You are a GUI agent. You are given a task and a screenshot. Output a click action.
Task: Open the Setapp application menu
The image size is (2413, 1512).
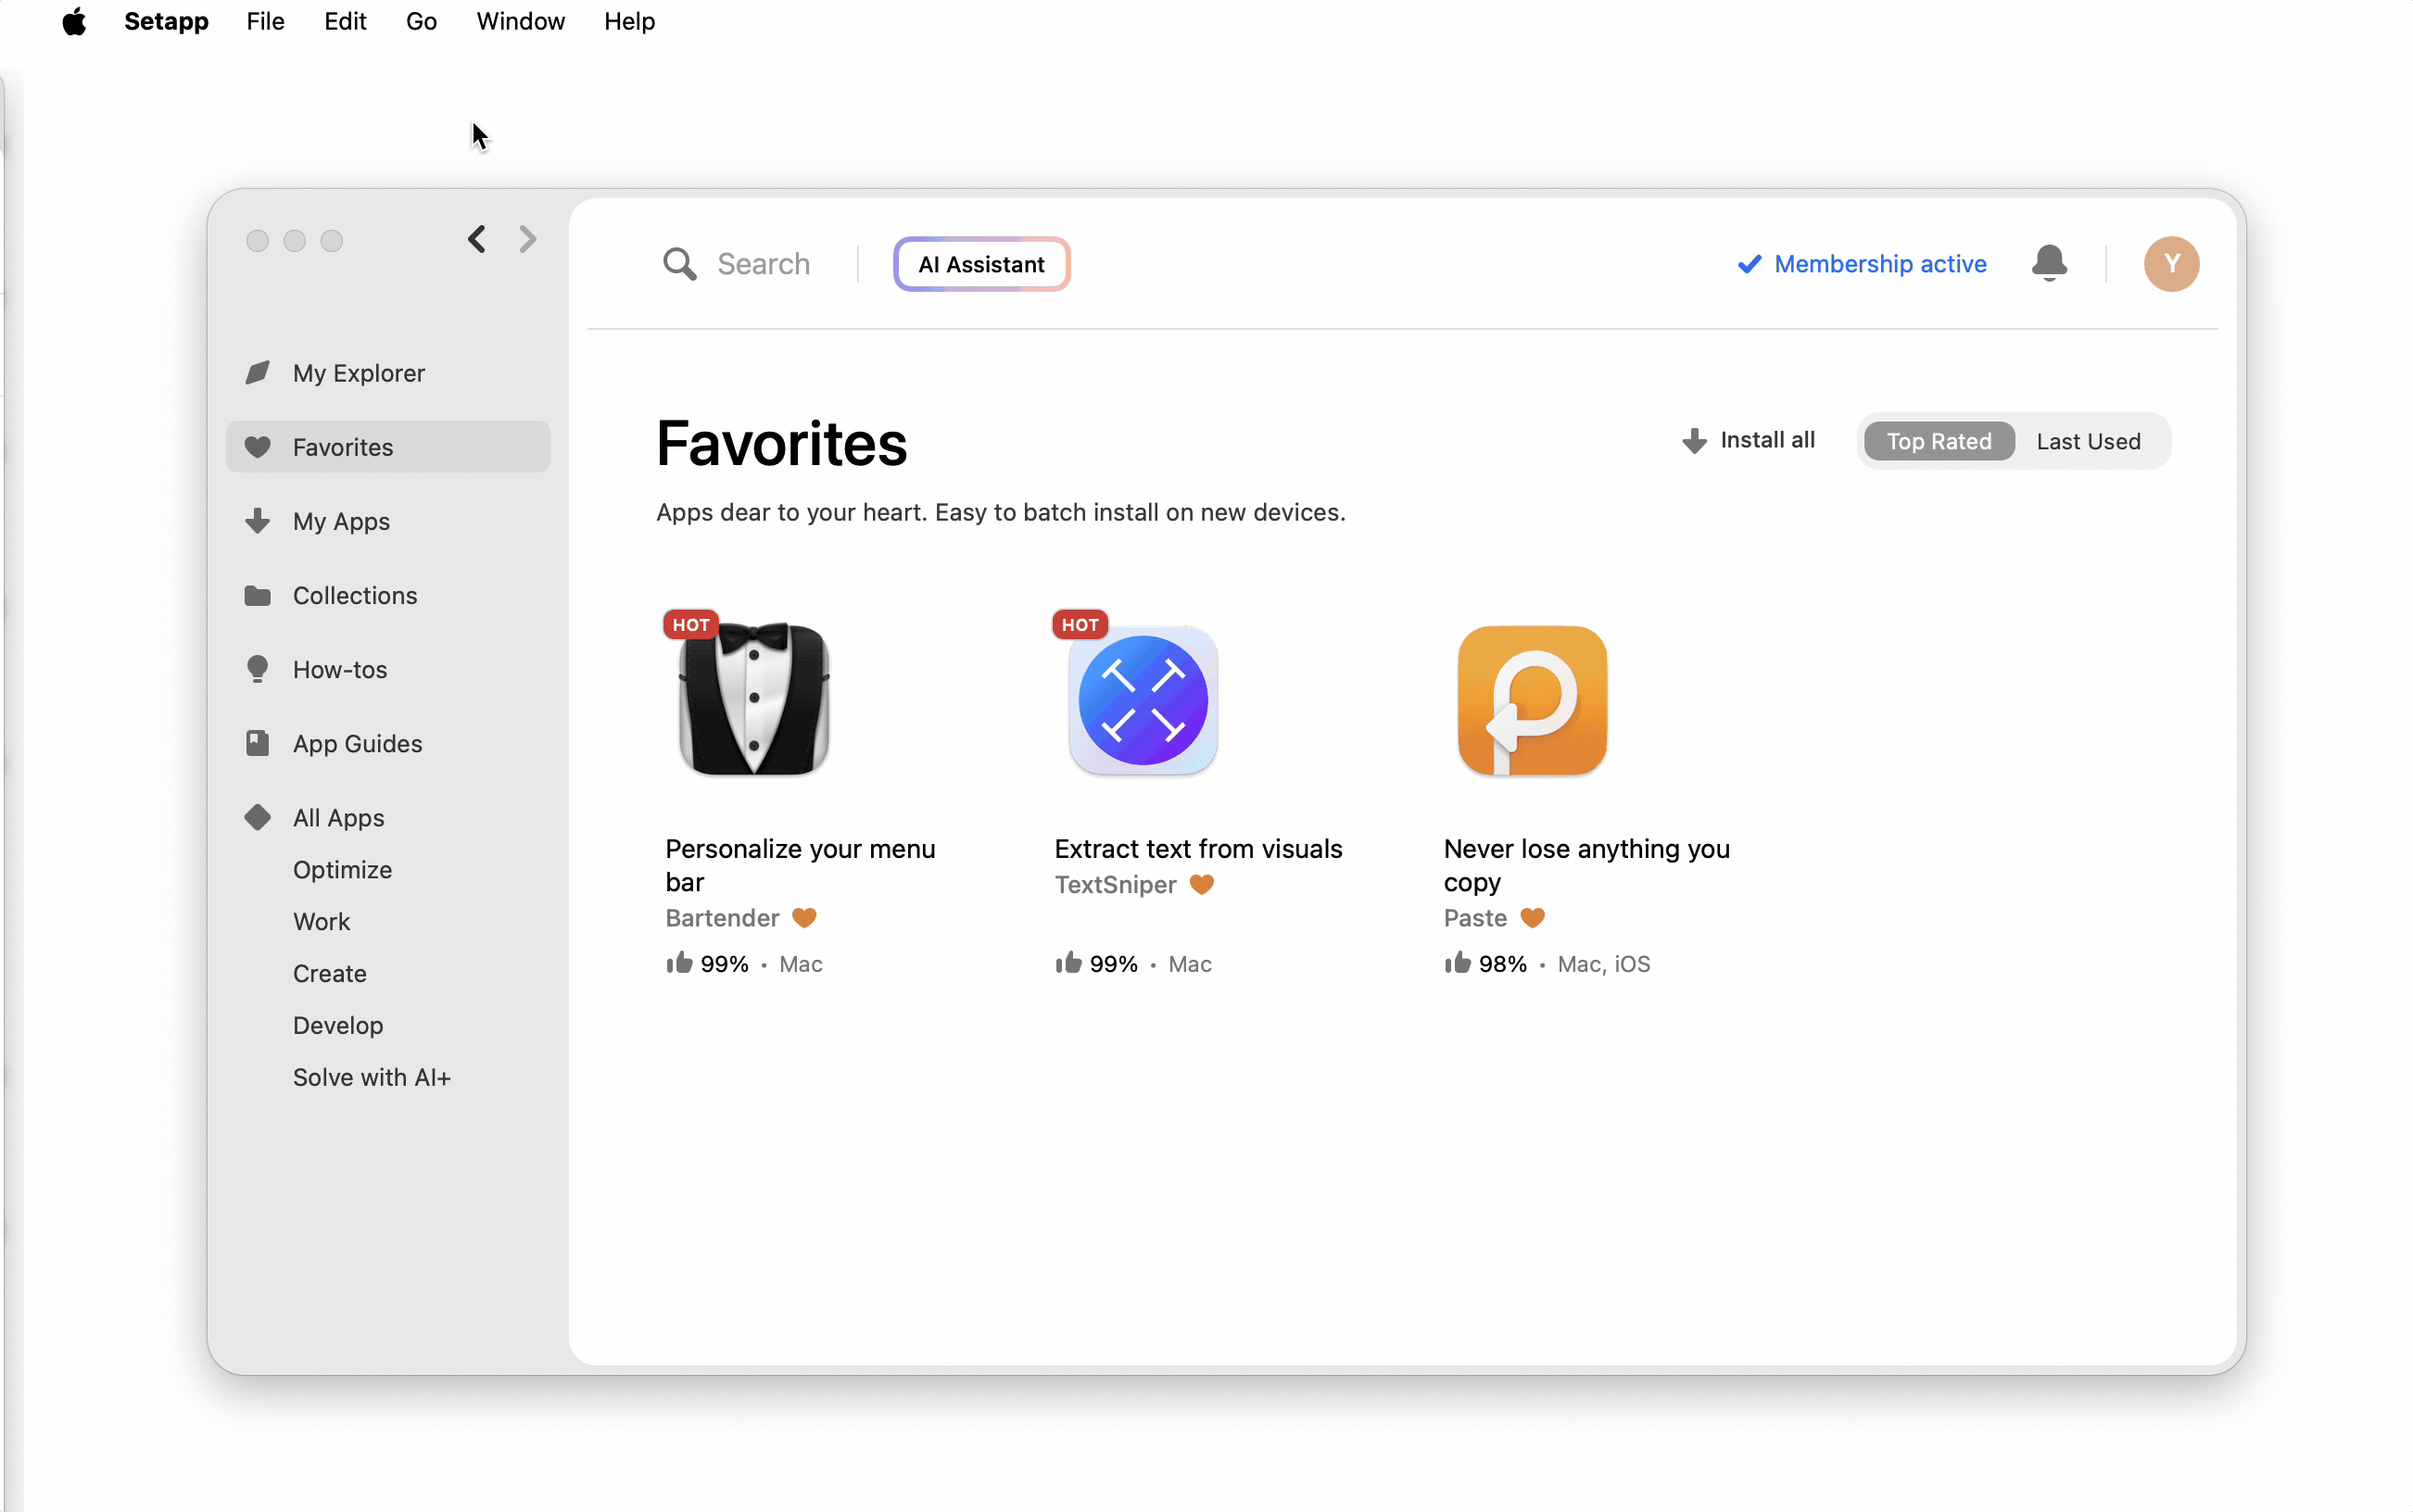pos(166,21)
